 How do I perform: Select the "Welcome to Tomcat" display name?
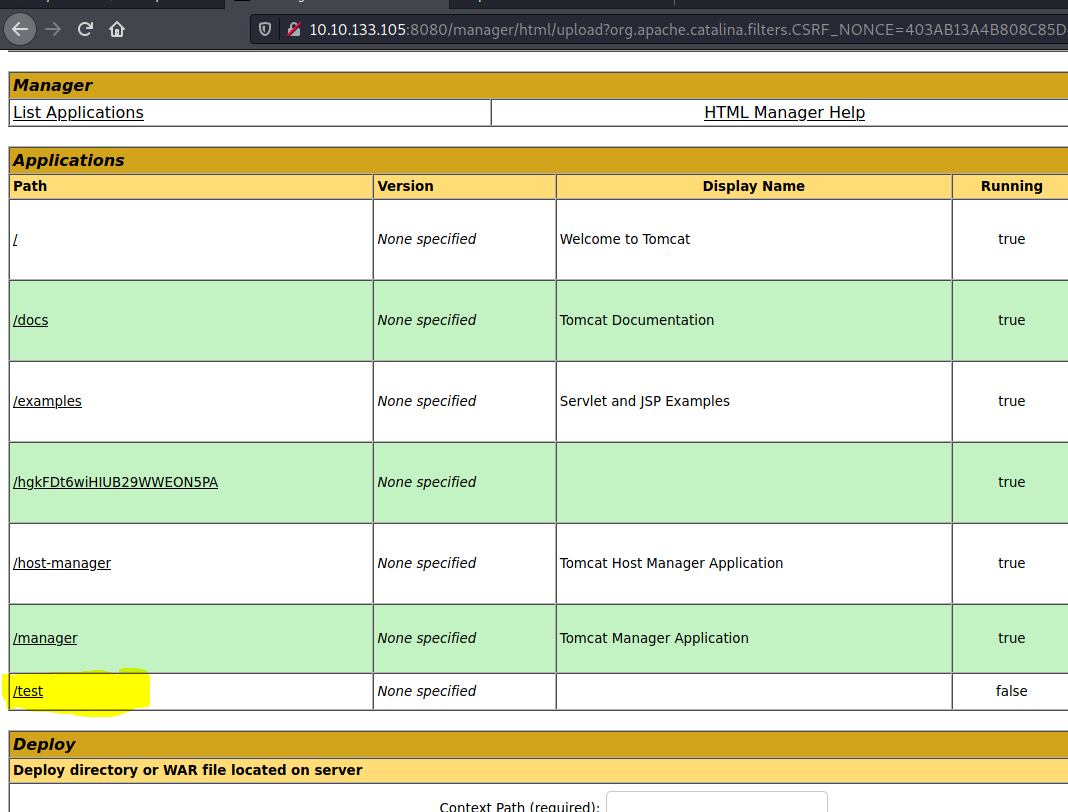tap(625, 239)
